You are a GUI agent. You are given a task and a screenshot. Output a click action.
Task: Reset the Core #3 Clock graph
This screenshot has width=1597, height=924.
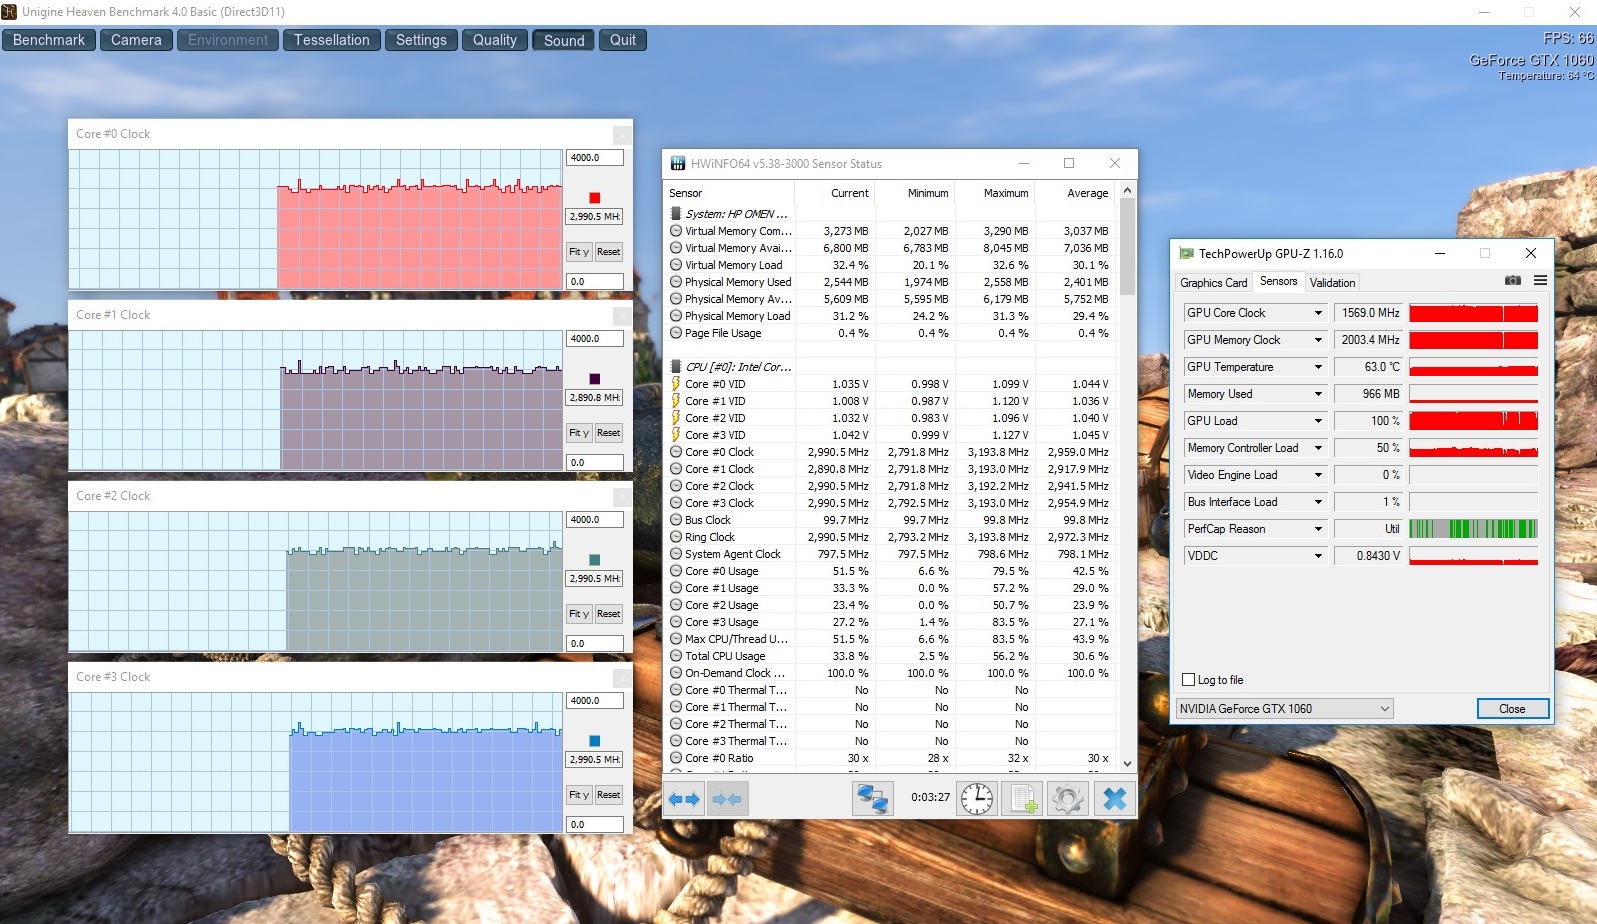(x=609, y=795)
